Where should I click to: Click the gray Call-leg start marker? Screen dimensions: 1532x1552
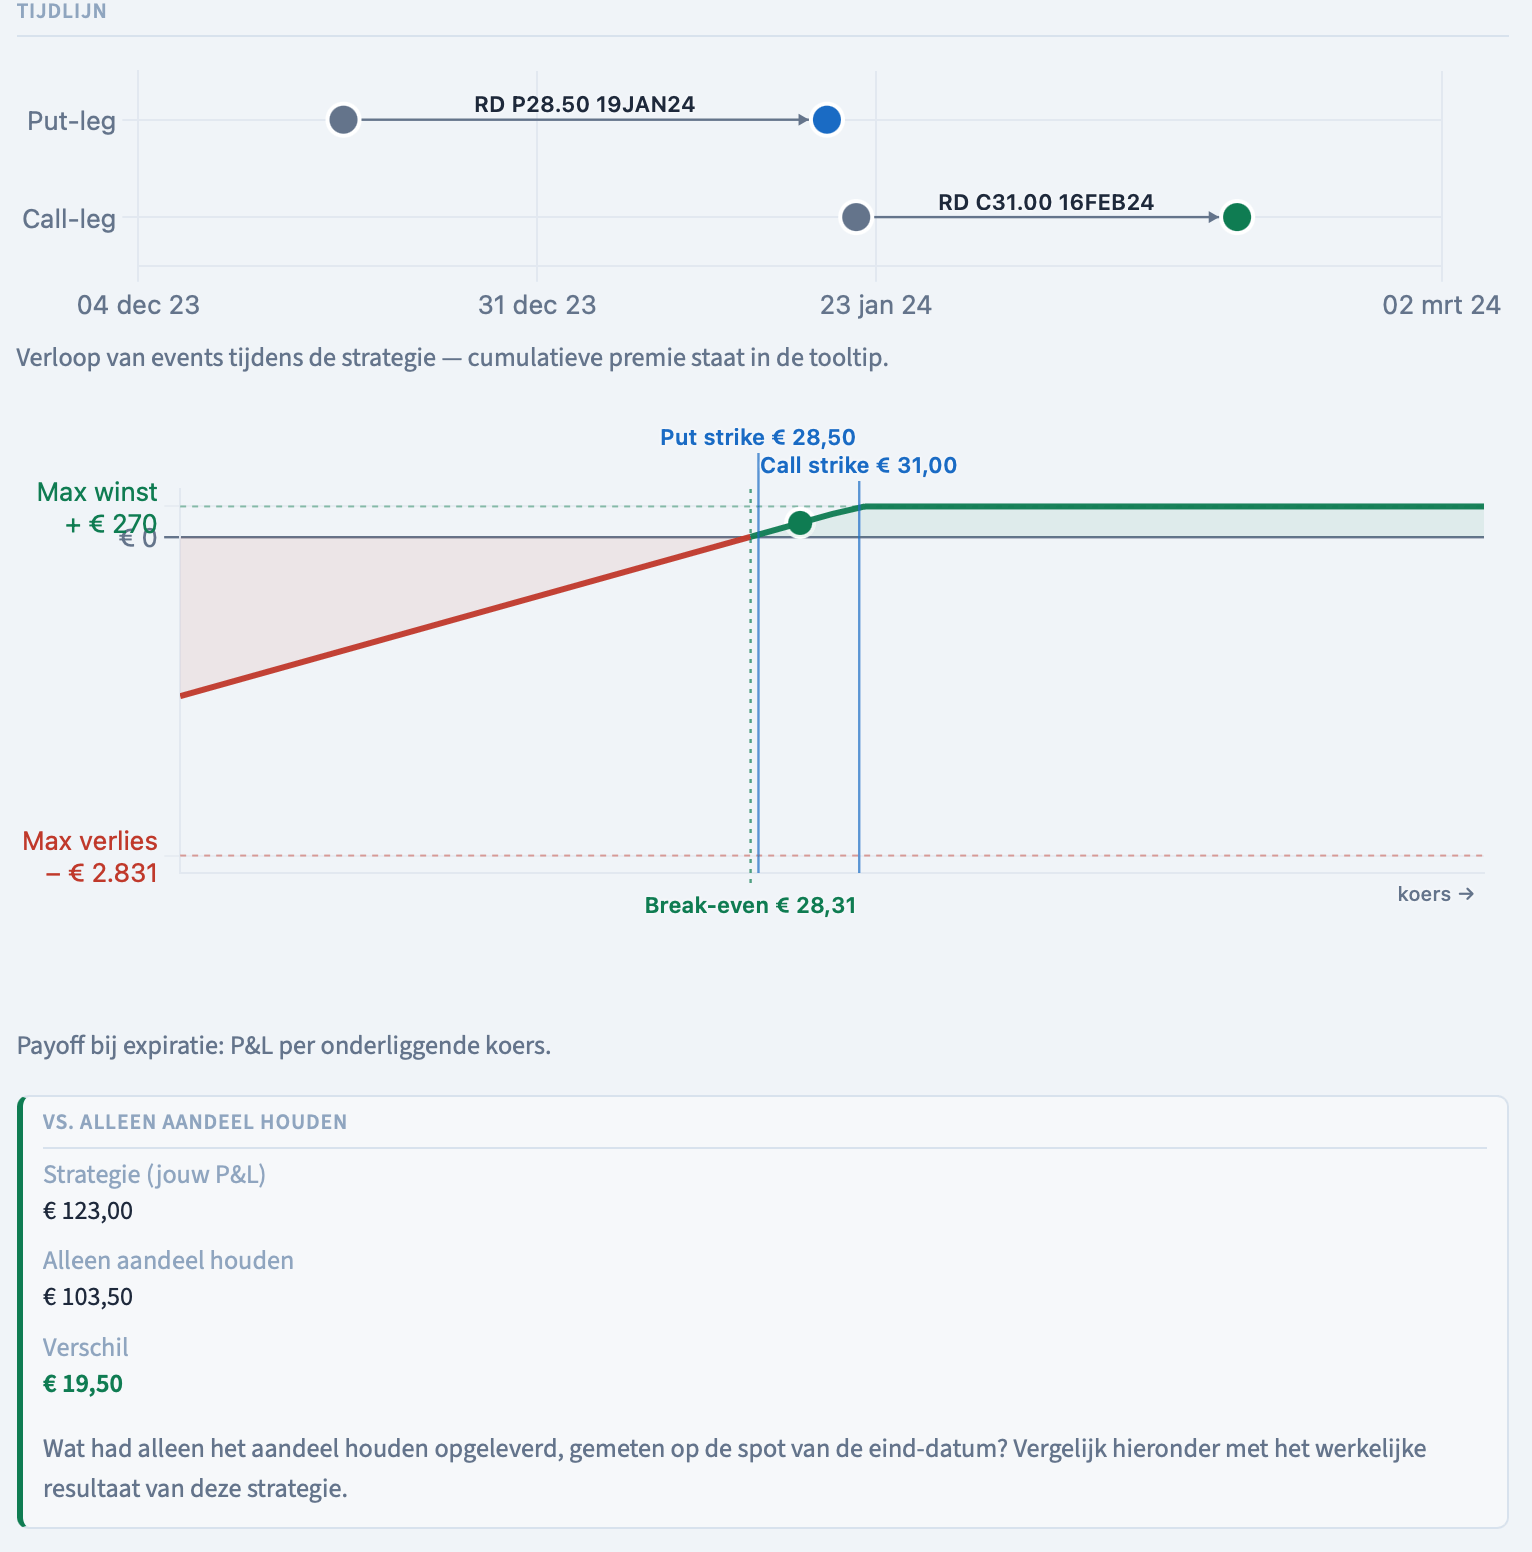coord(856,217)
